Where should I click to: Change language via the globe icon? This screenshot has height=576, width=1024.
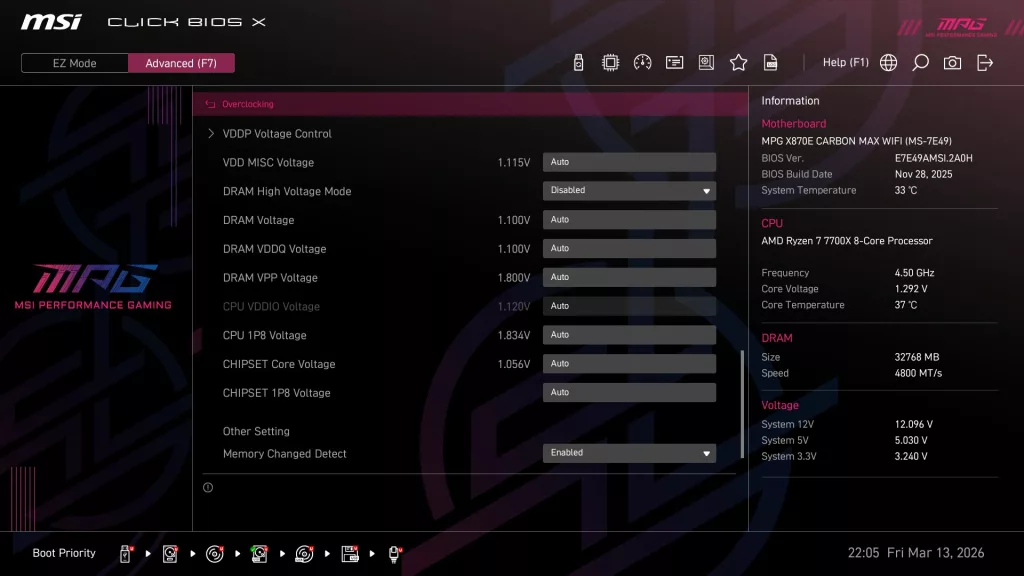coord(888,62)
